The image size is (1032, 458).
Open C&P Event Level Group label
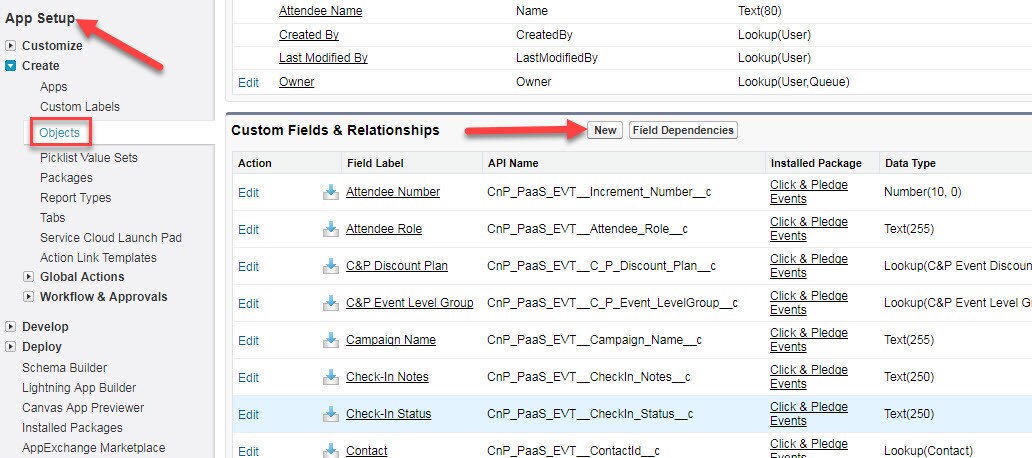tap(409, 303)
